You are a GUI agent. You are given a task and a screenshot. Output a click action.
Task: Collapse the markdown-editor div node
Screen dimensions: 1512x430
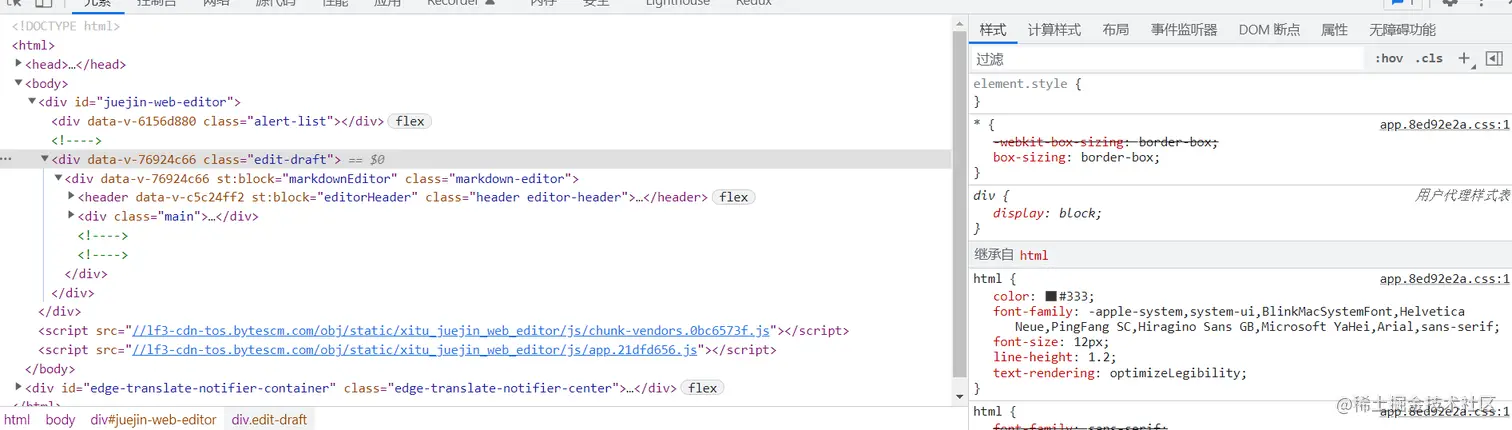tap(58, 178)
